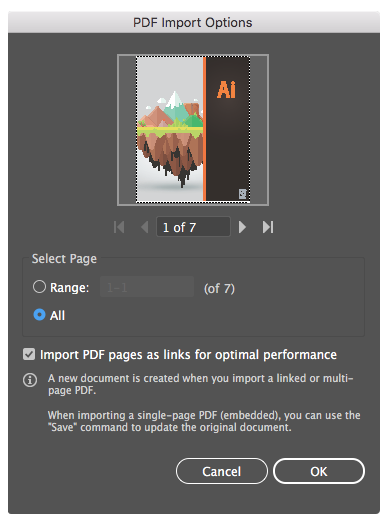Go to the previous page arrow
Screen dimensions: 390x523
point(144,227)
